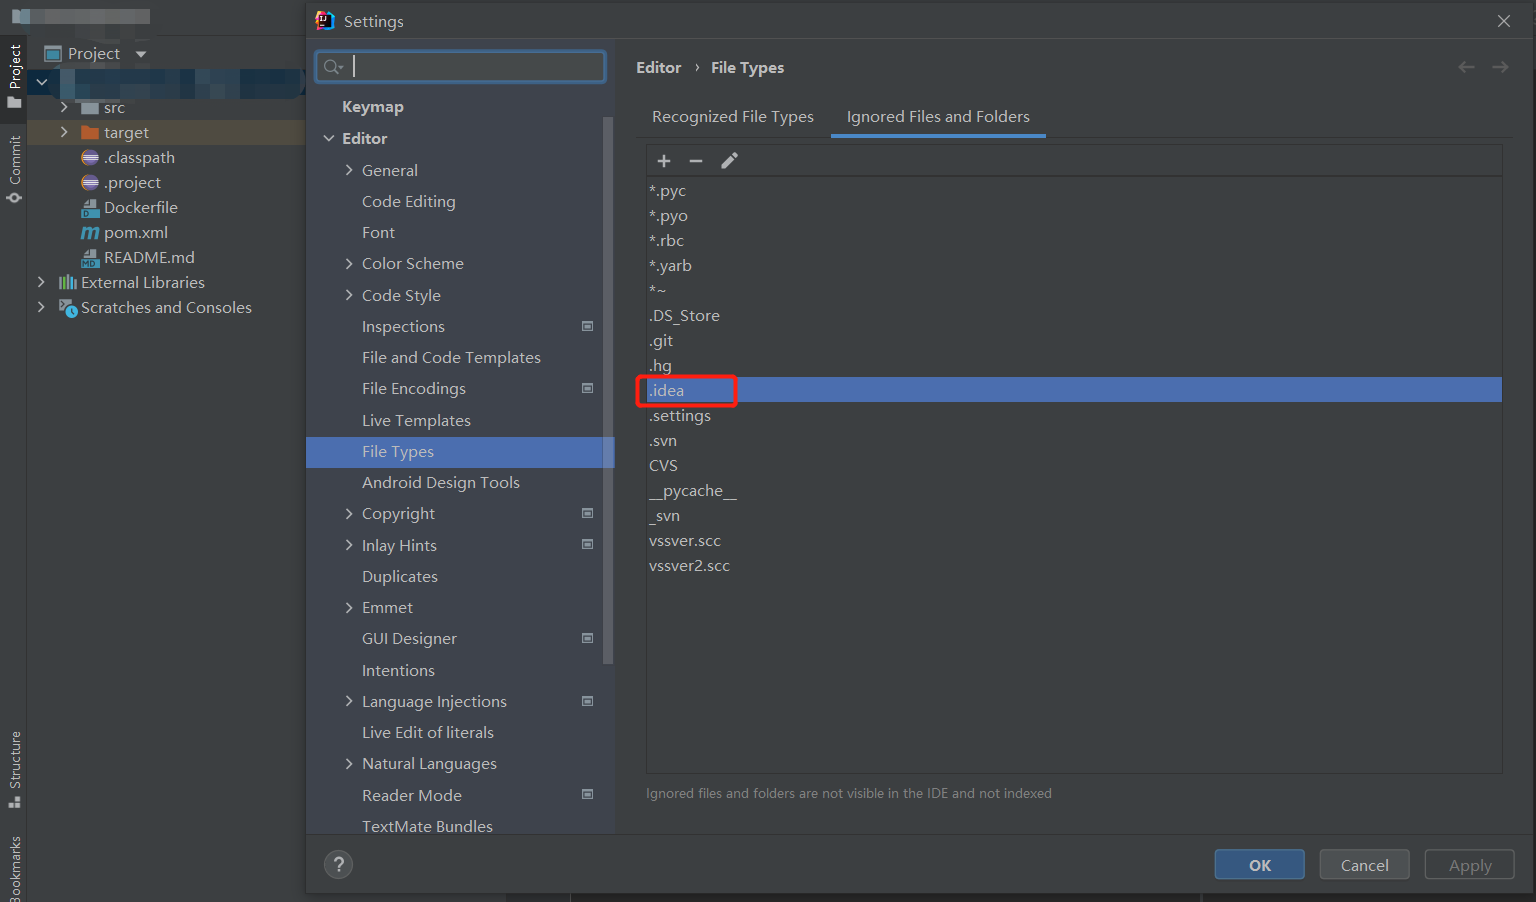
Task: Expand the Emmet settings node
Action: 349,607
